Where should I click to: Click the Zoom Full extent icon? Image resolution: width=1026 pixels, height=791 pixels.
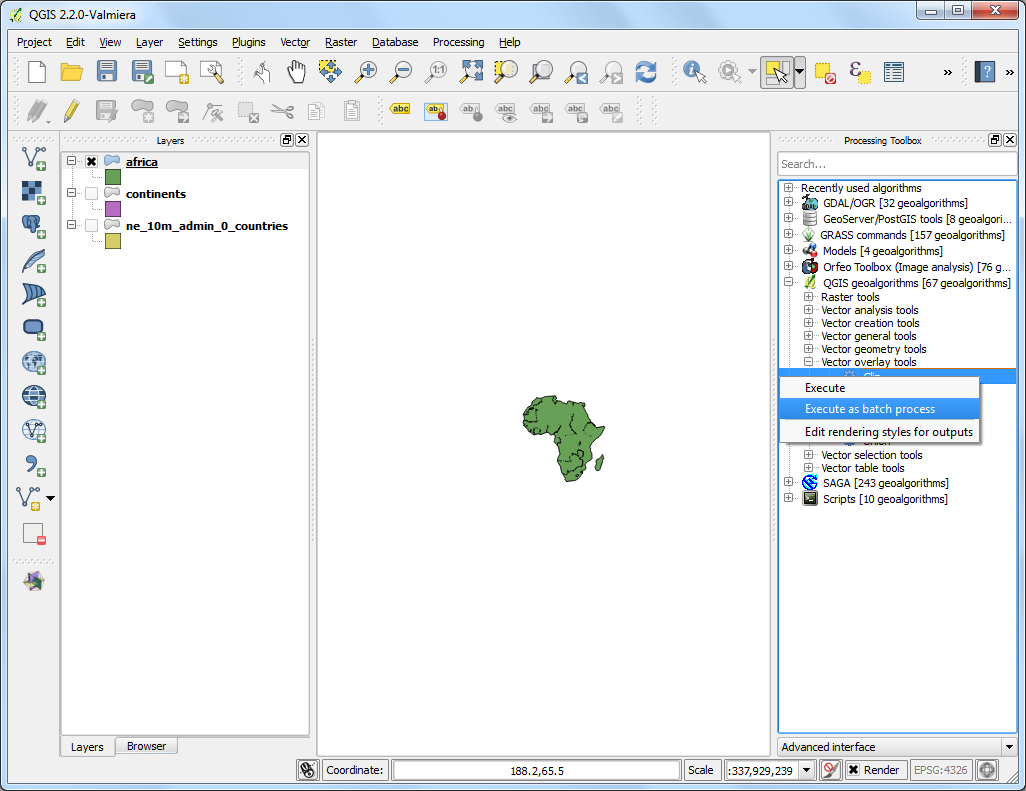click(x=471, y=71)
